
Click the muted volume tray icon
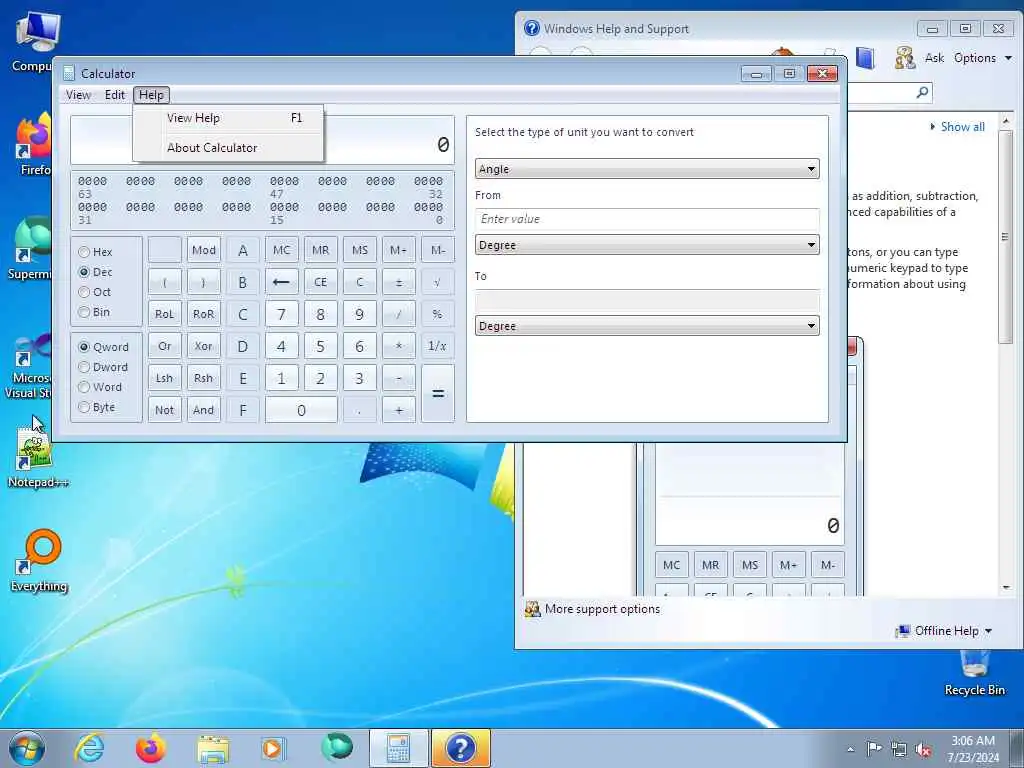click(x=923, y=750)
